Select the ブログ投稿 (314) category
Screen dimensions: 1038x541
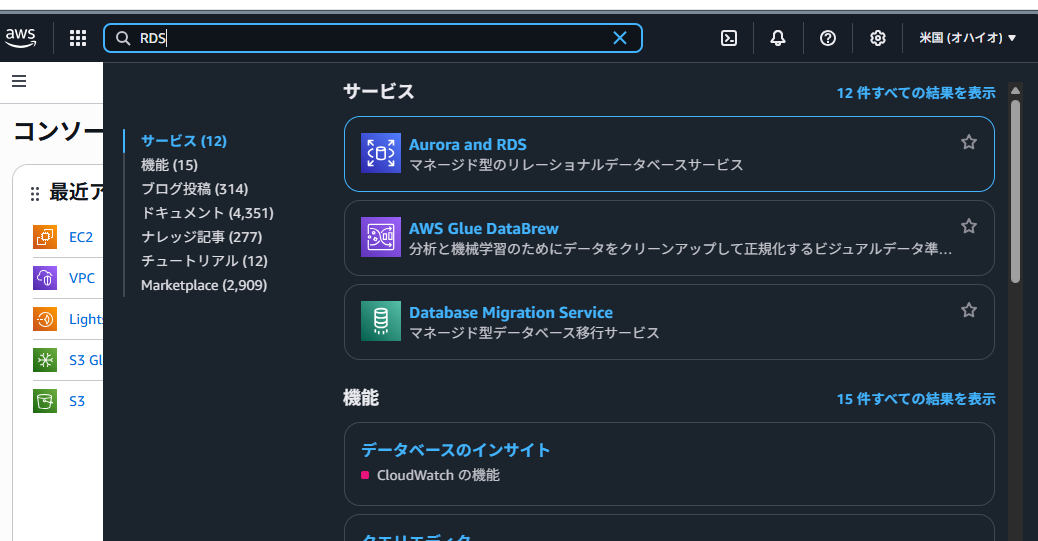[194, 189]
